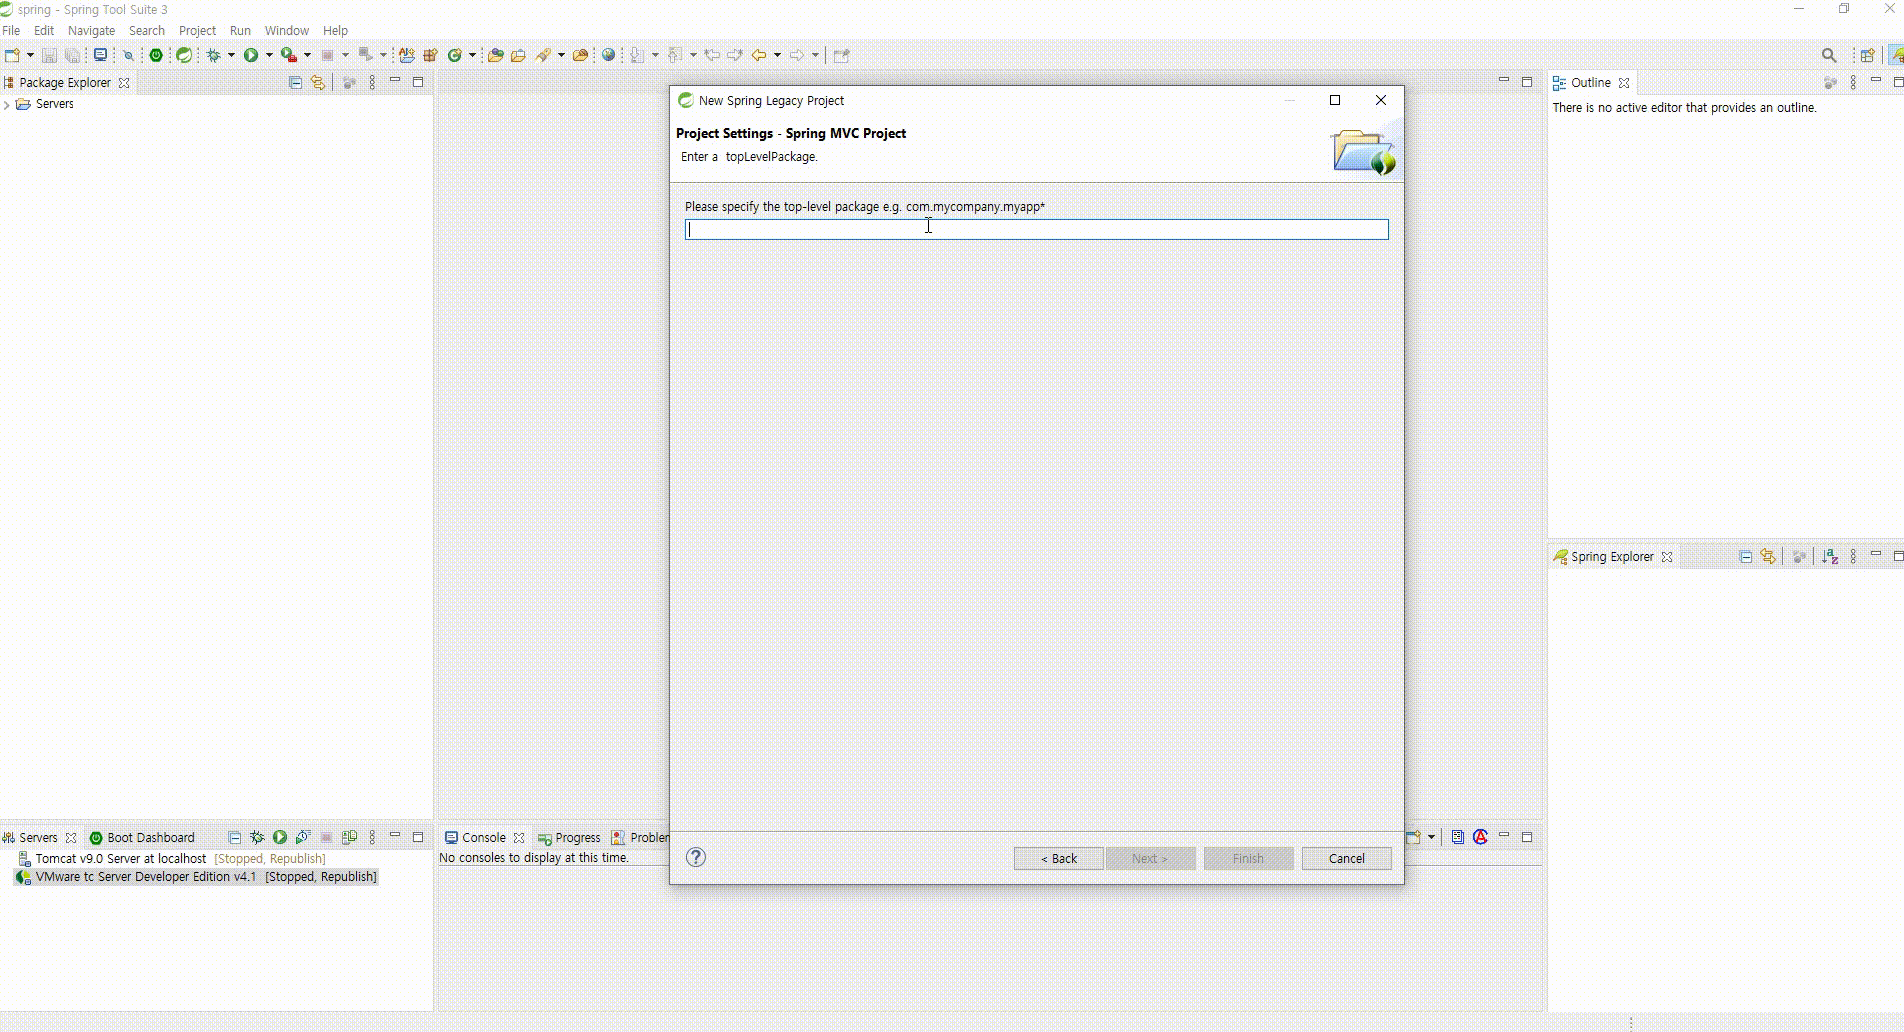Click the Save All toolbar icon
This screenshot has height=1032, width=1904.
(x=72, y=55)
